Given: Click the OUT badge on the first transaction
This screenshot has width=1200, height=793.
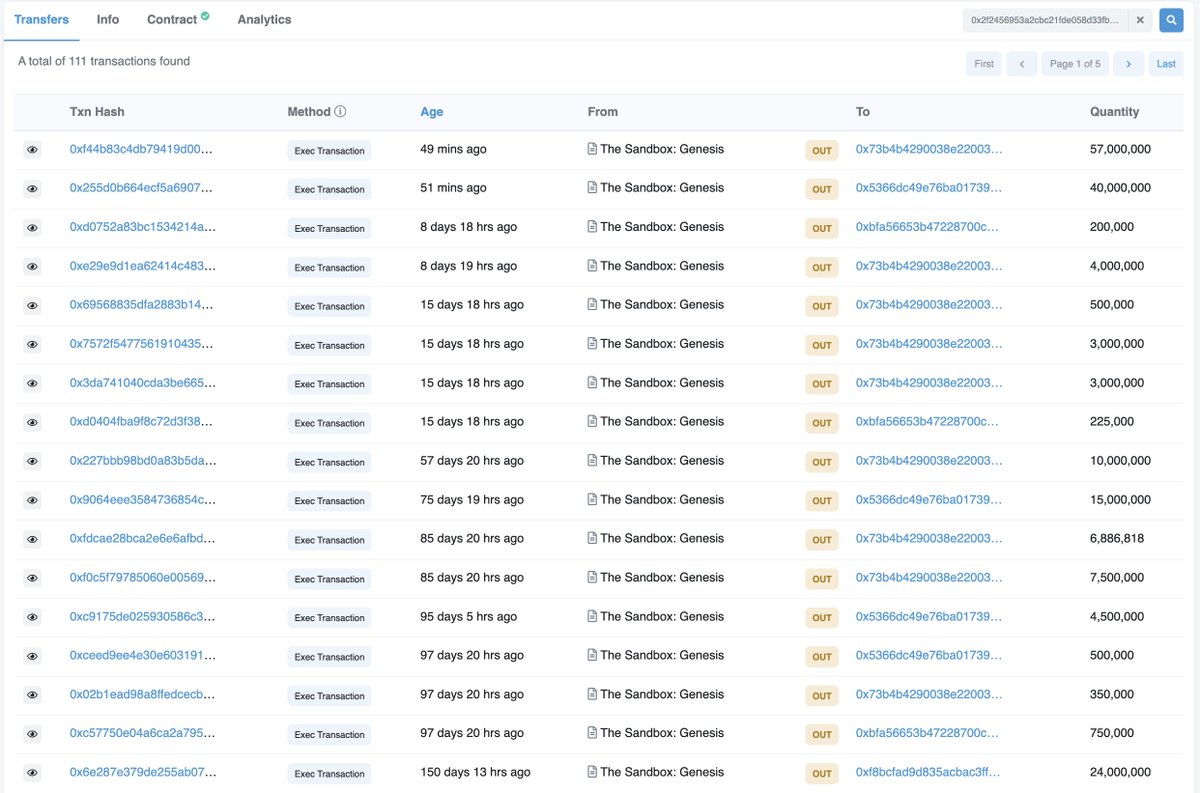Looking at the screenshot, I should [821, 150].
